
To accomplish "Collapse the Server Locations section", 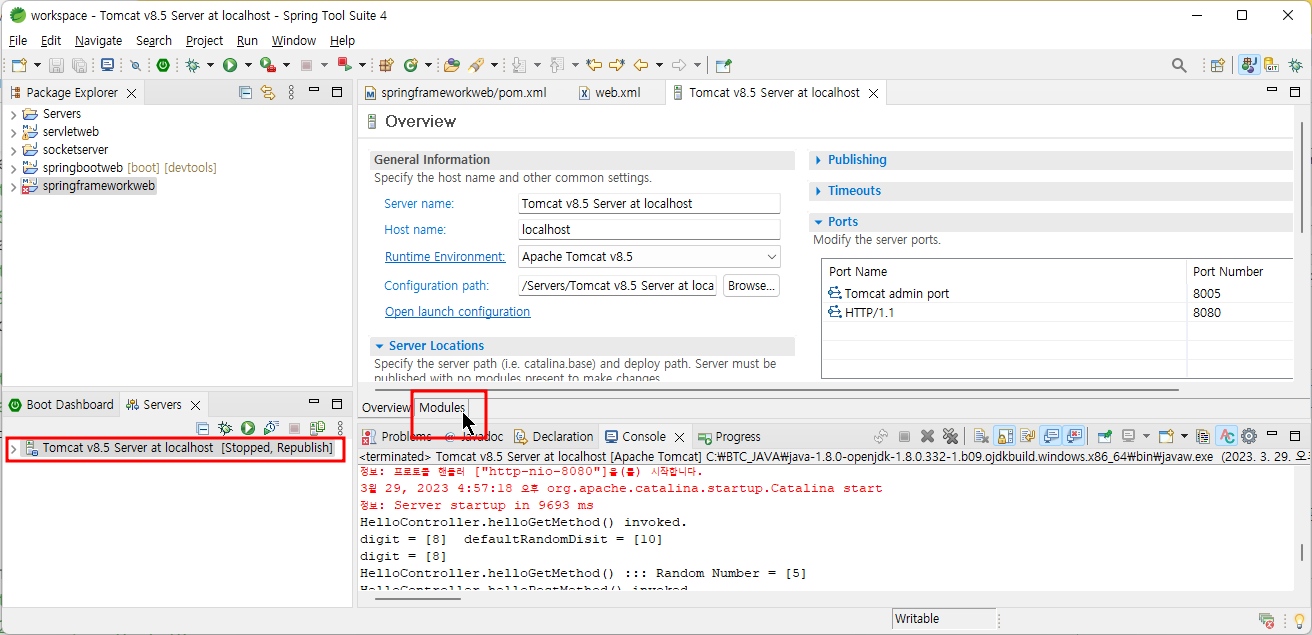I will tap(380, 346).
